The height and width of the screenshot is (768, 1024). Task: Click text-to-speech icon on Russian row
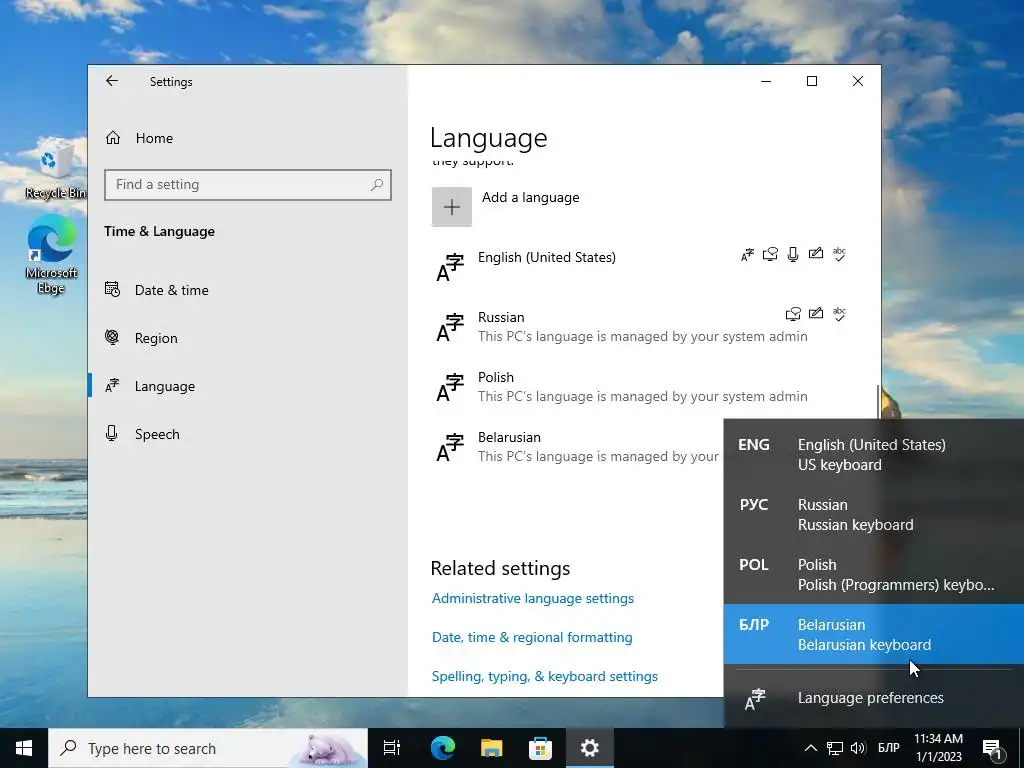point(793,314)
